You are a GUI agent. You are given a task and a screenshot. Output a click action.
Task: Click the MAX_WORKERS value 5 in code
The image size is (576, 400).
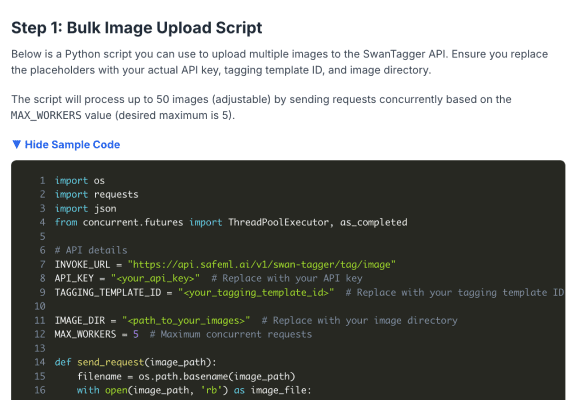pyautogui.click(x=136, y=334)
